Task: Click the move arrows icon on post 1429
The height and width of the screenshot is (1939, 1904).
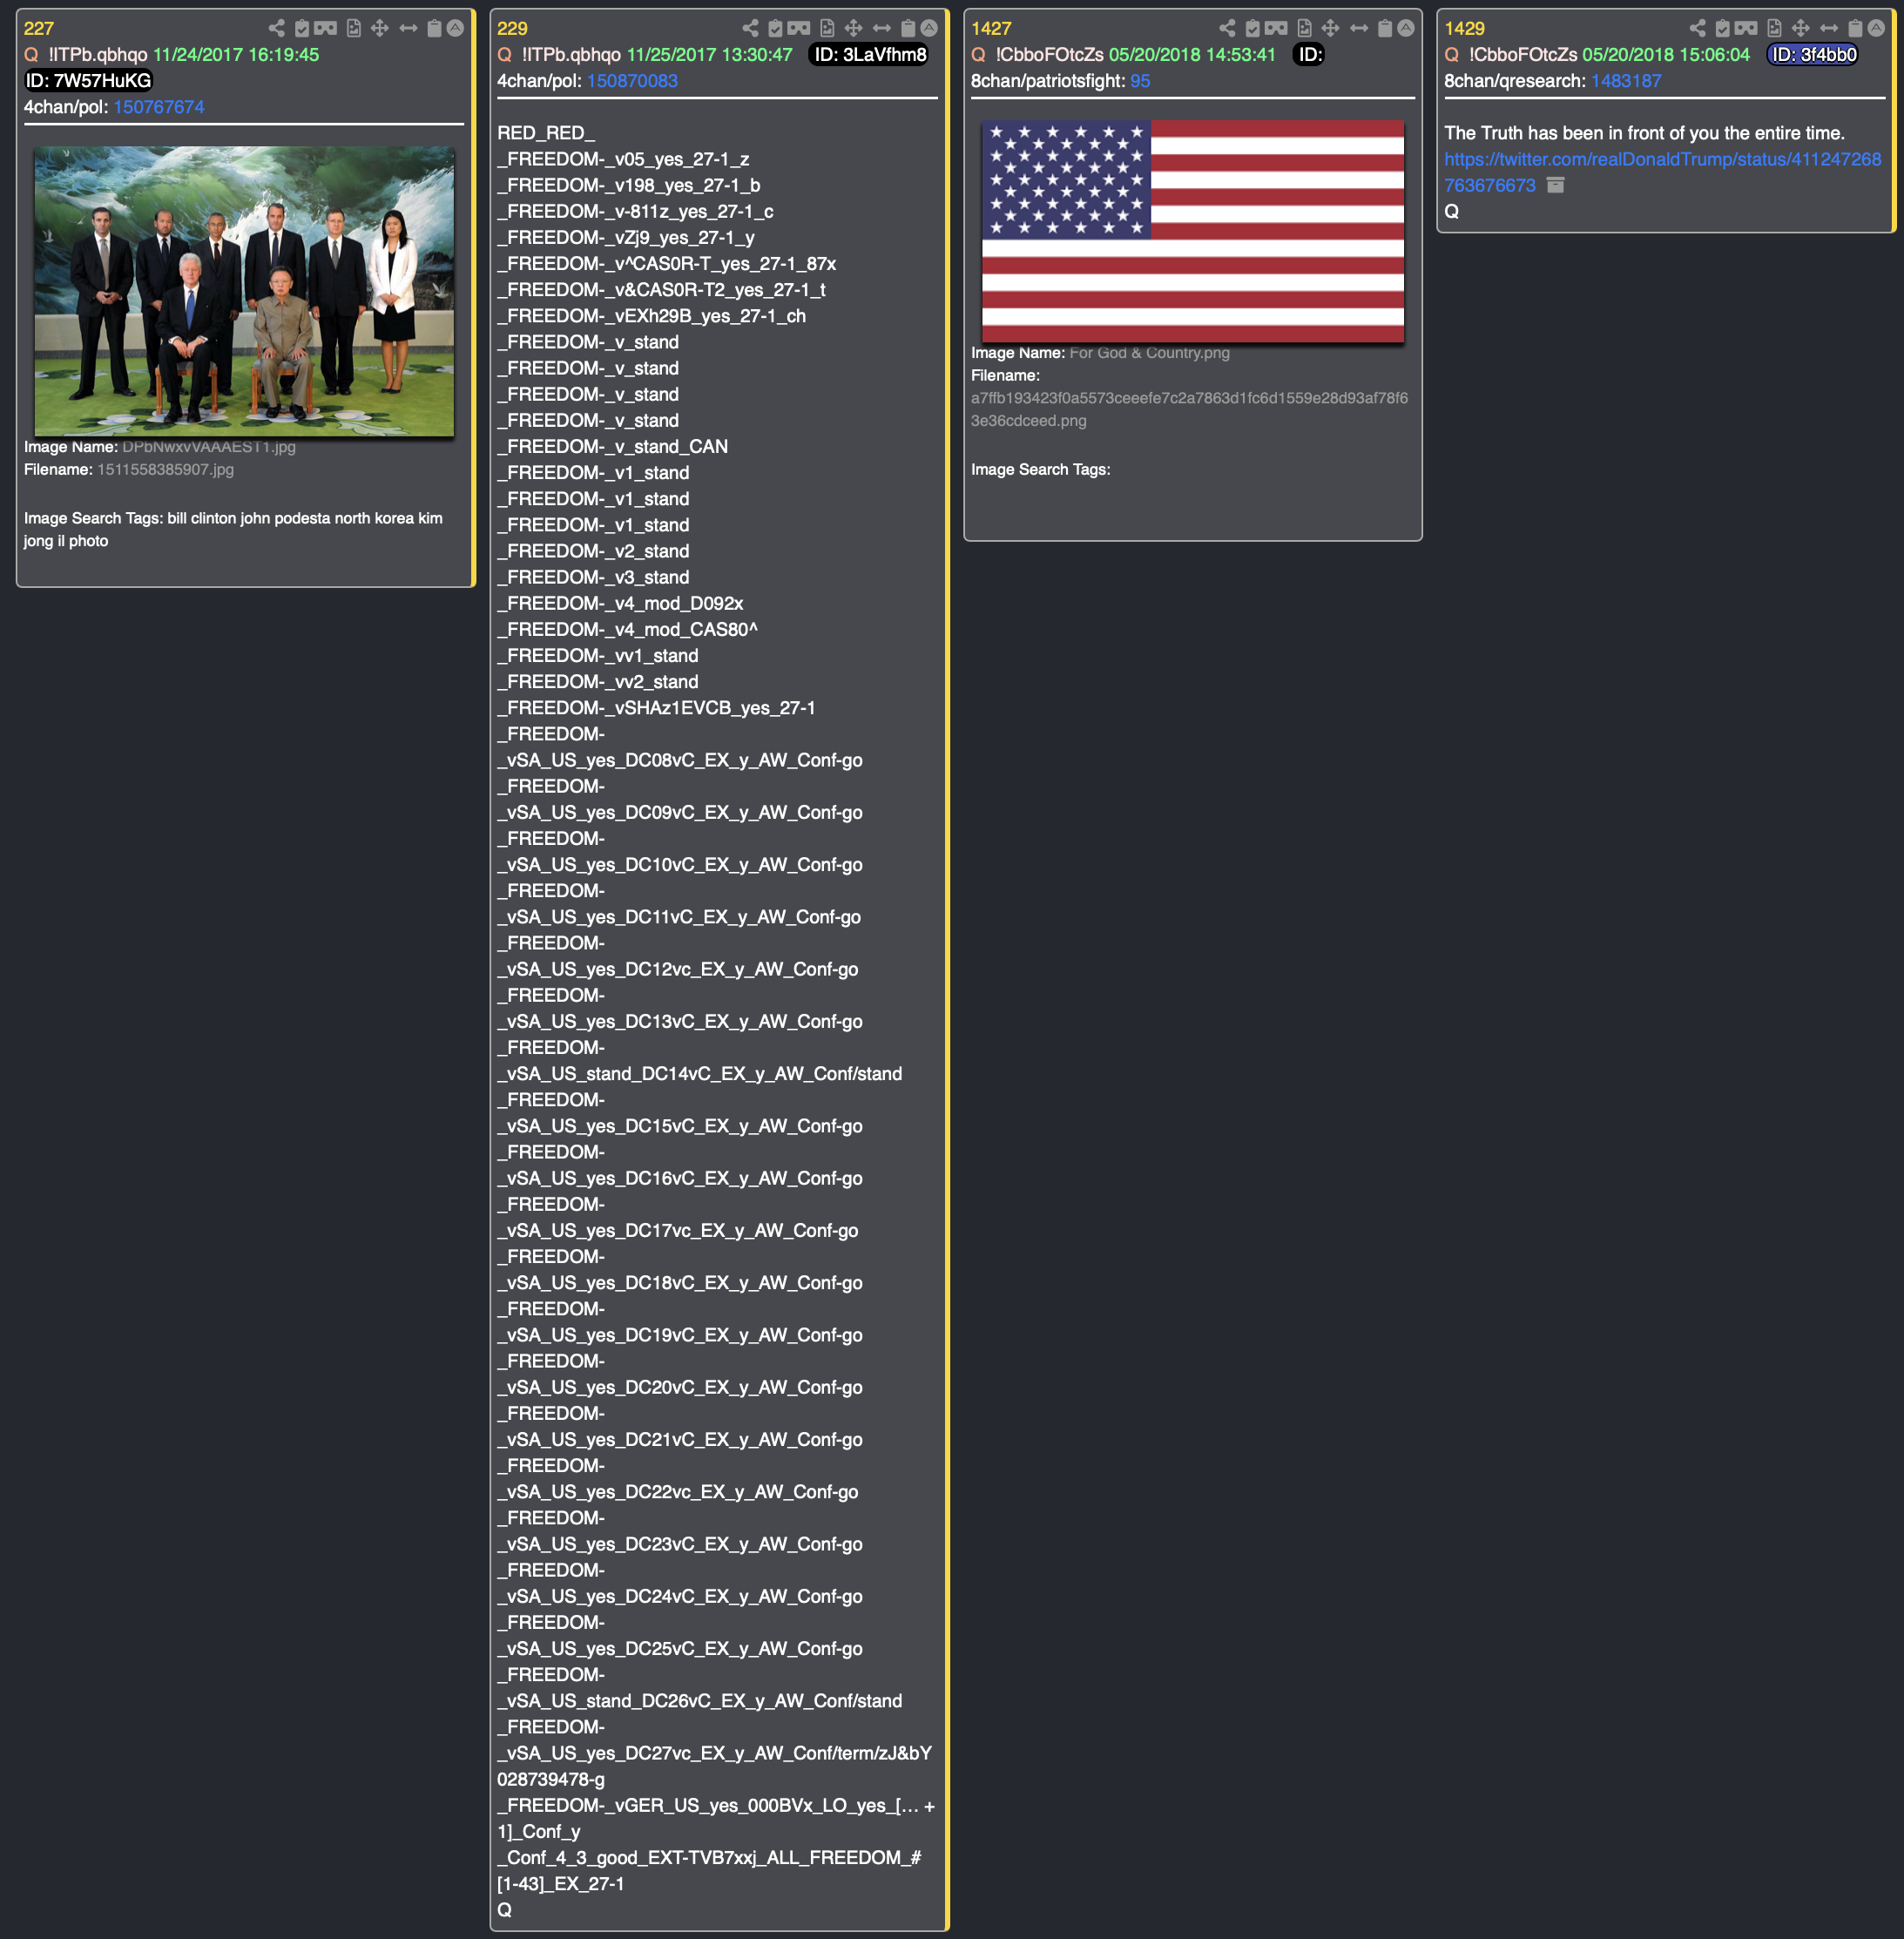Action: (x=1800, y=28)
